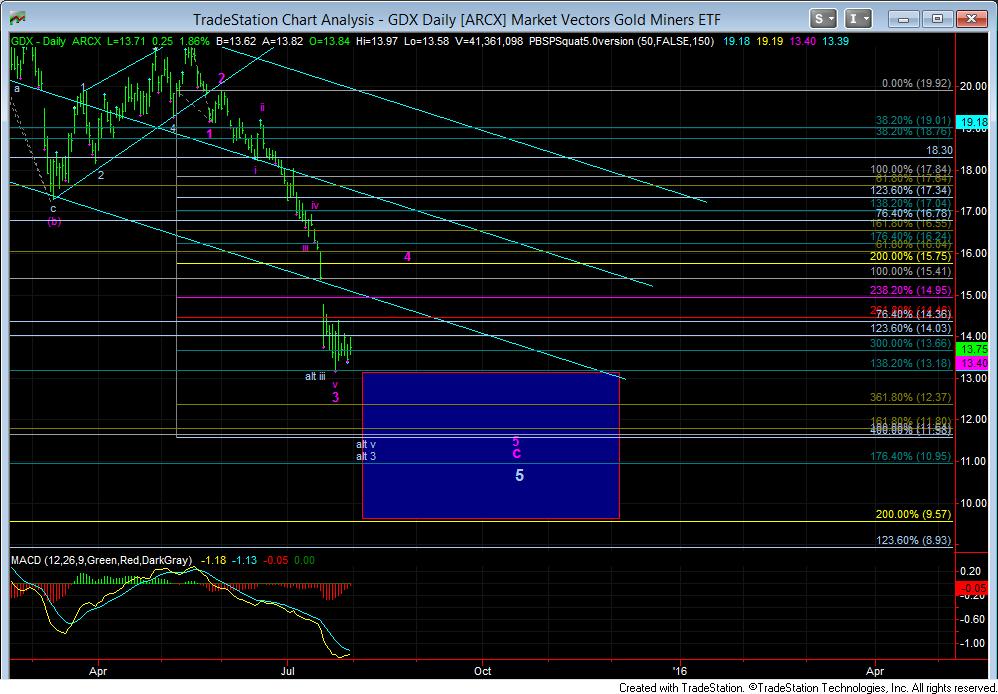The height and width of the screenshot is (694, 998).
Task: Click the 'GDX - Daily ARCX' symbol label
Action: 55,41
